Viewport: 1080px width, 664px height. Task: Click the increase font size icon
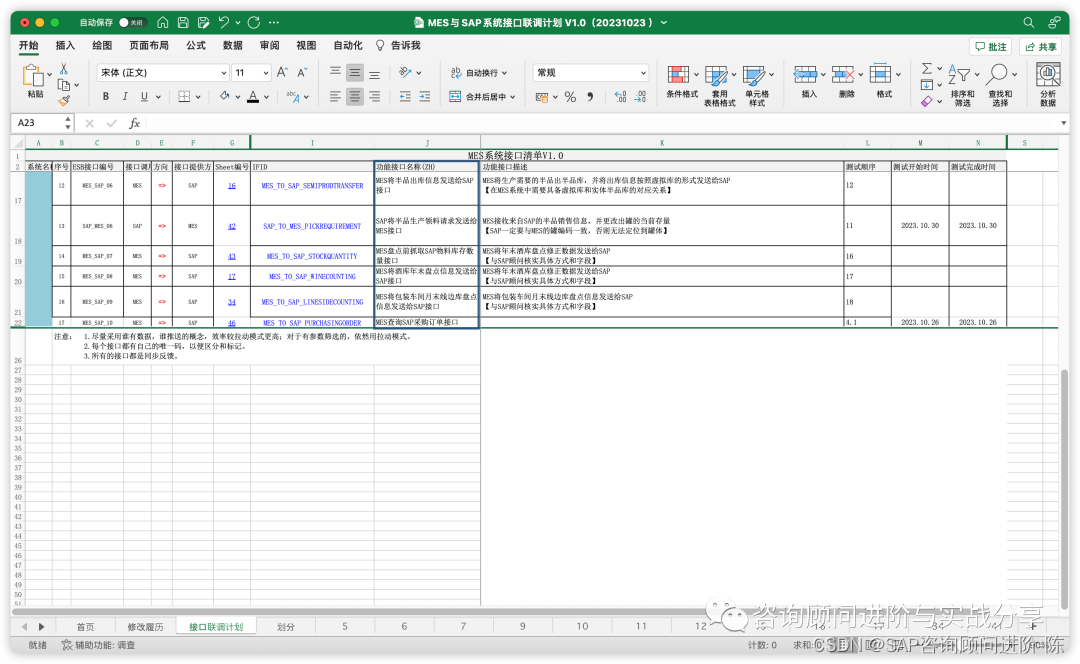(282, 72)
